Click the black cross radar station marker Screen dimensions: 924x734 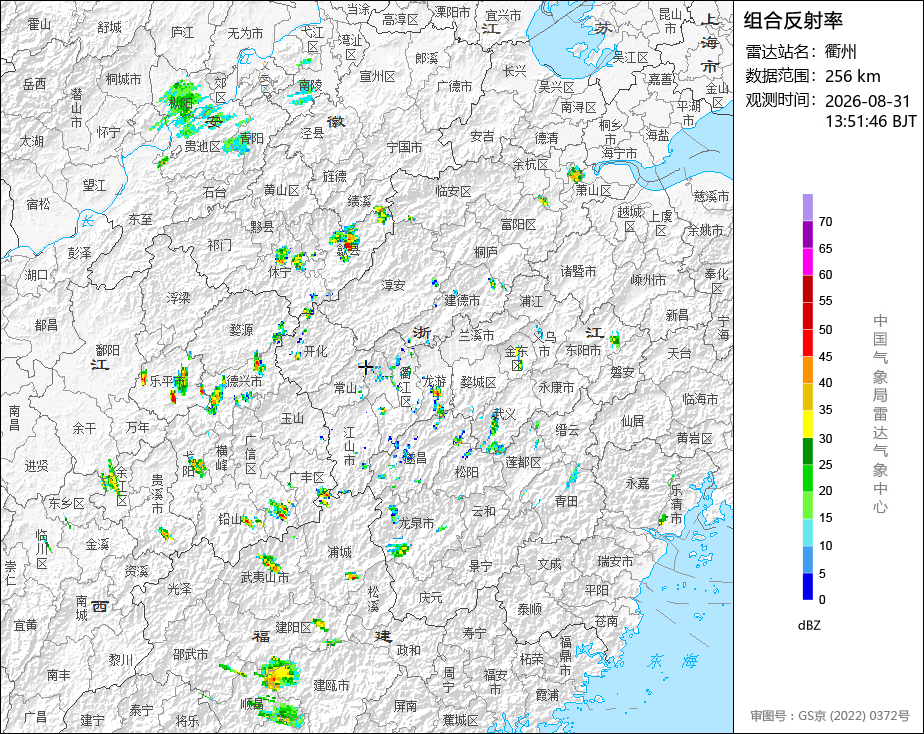tap(365, 368)
